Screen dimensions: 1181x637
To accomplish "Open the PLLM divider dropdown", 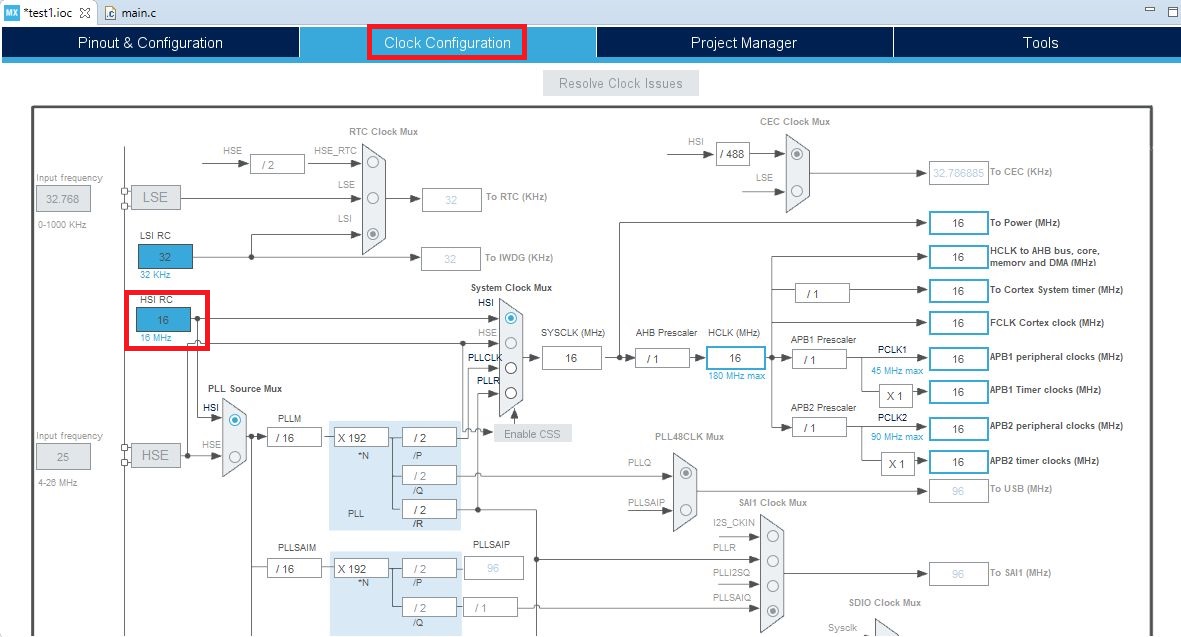I will point(294,437).
